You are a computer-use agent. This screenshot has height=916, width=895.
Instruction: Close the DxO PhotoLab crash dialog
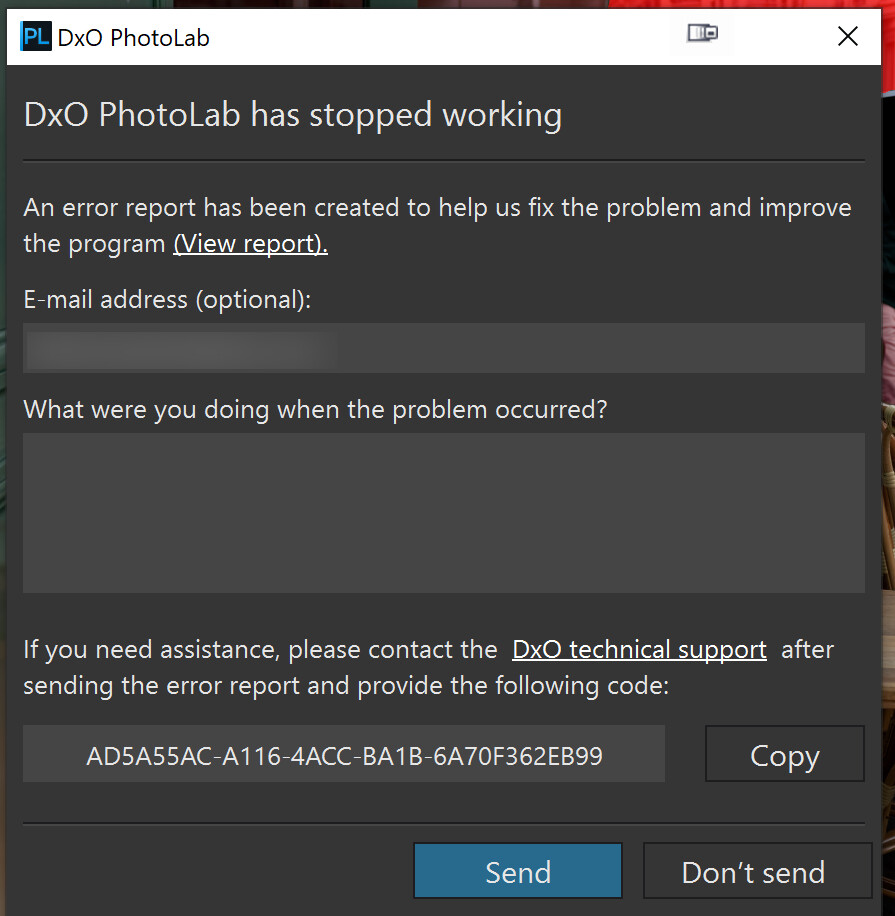[848, 37]
